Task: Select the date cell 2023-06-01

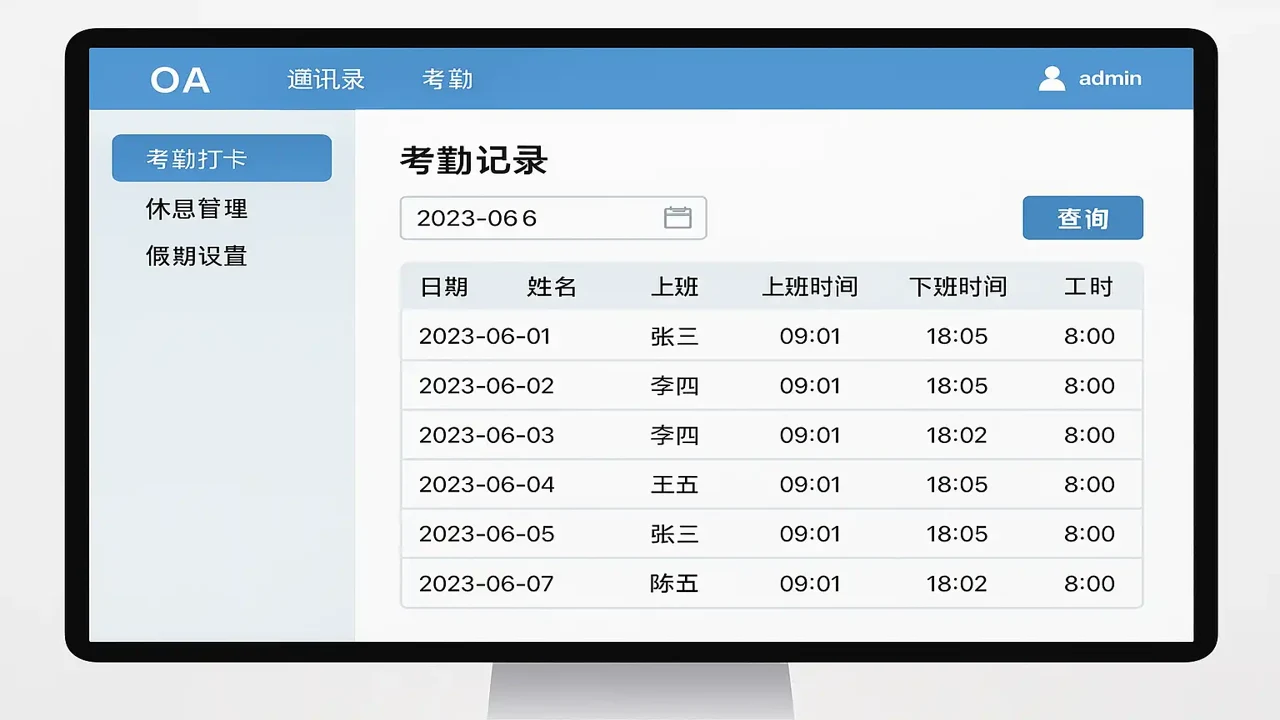Action: 485,336
